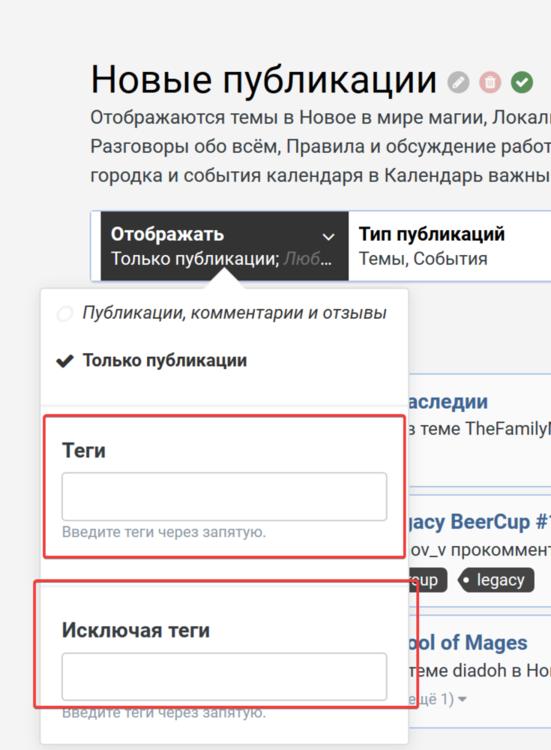Viewport: 551px width, 750px height.
Task: Open the Отображать dropdown filter
Action: pos(224,246)
